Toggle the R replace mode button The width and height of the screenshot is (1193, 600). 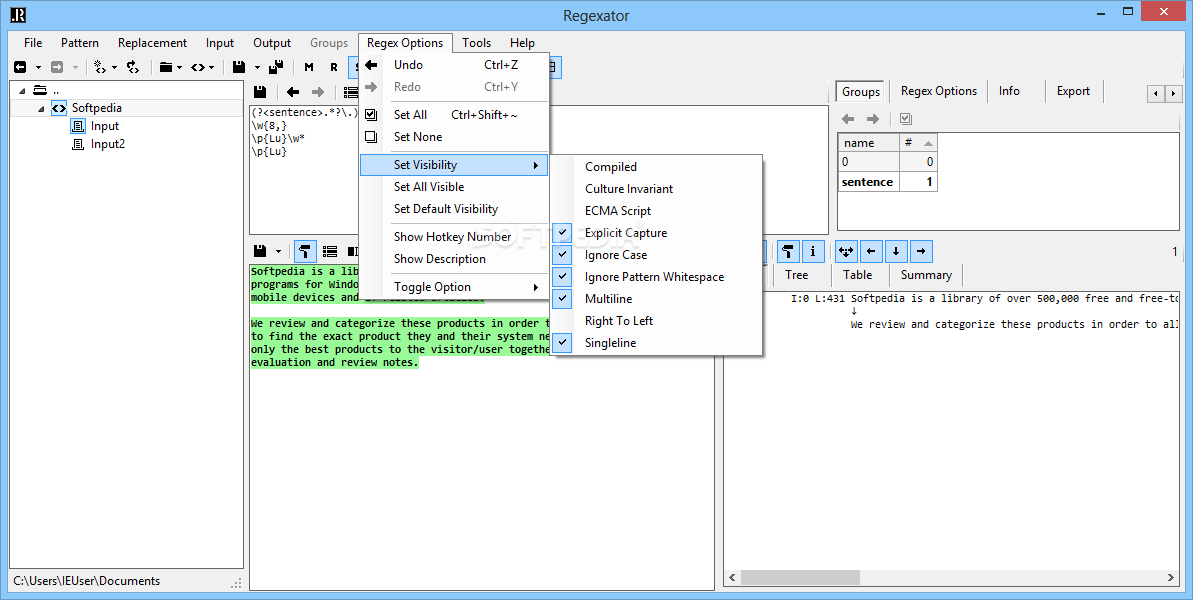(x=333, y=67)
